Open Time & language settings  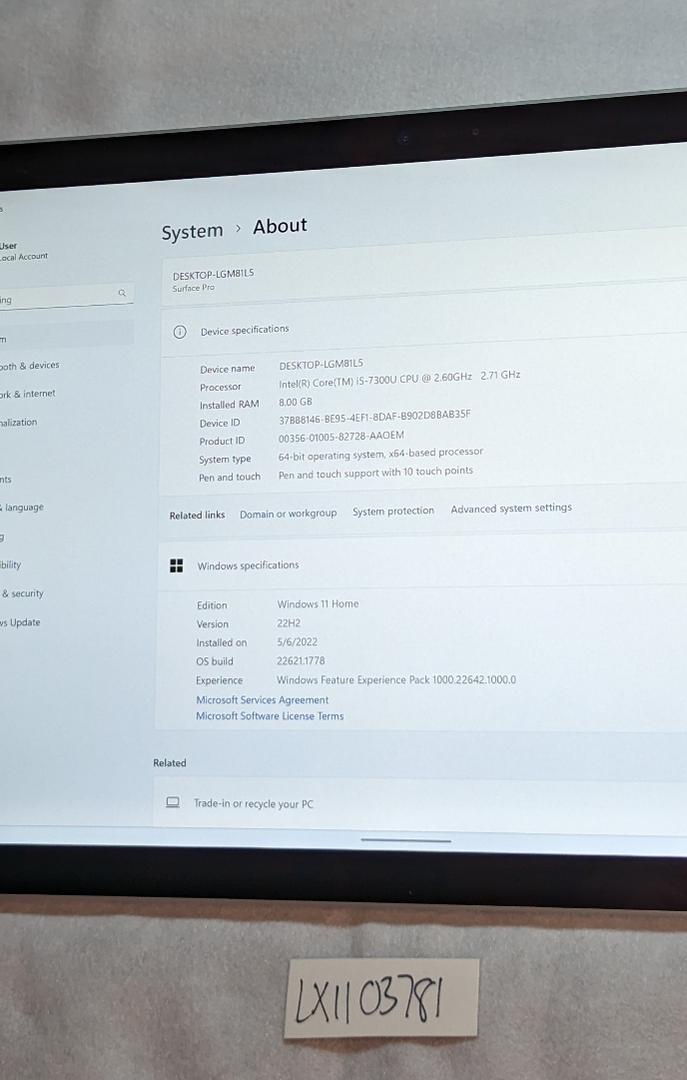(22, 508)
